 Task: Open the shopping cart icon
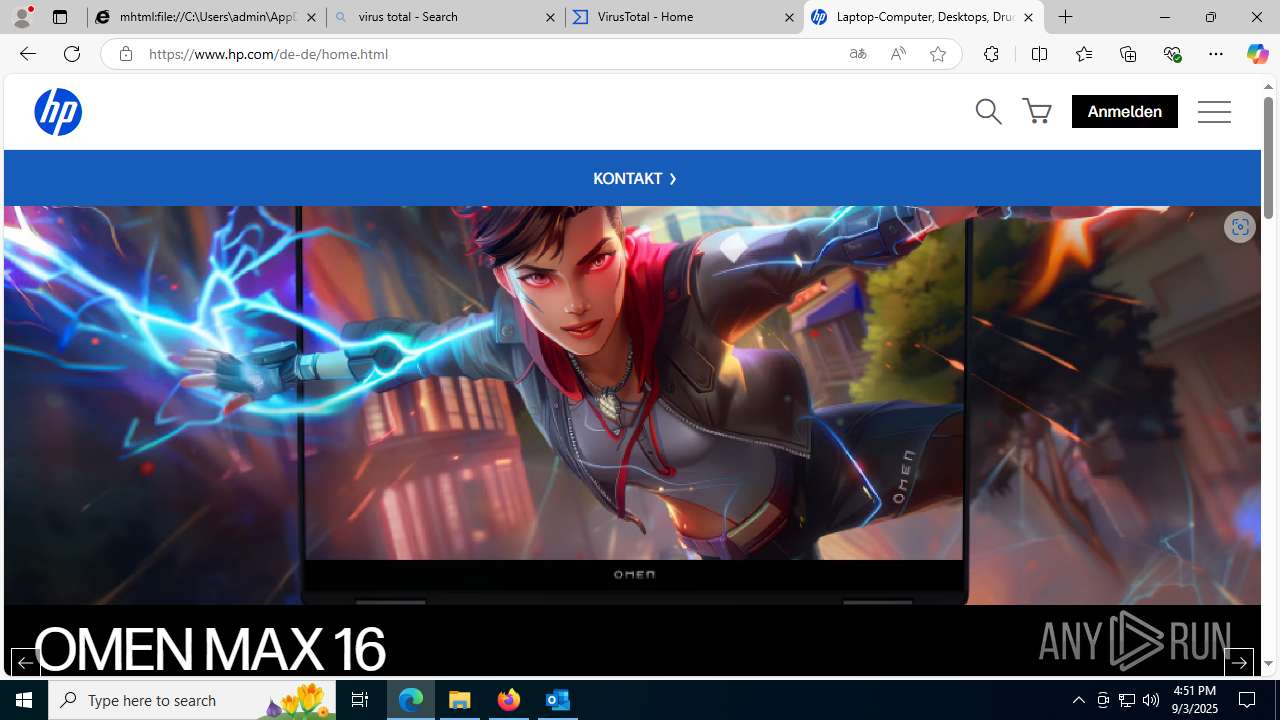click(1037, 111)
